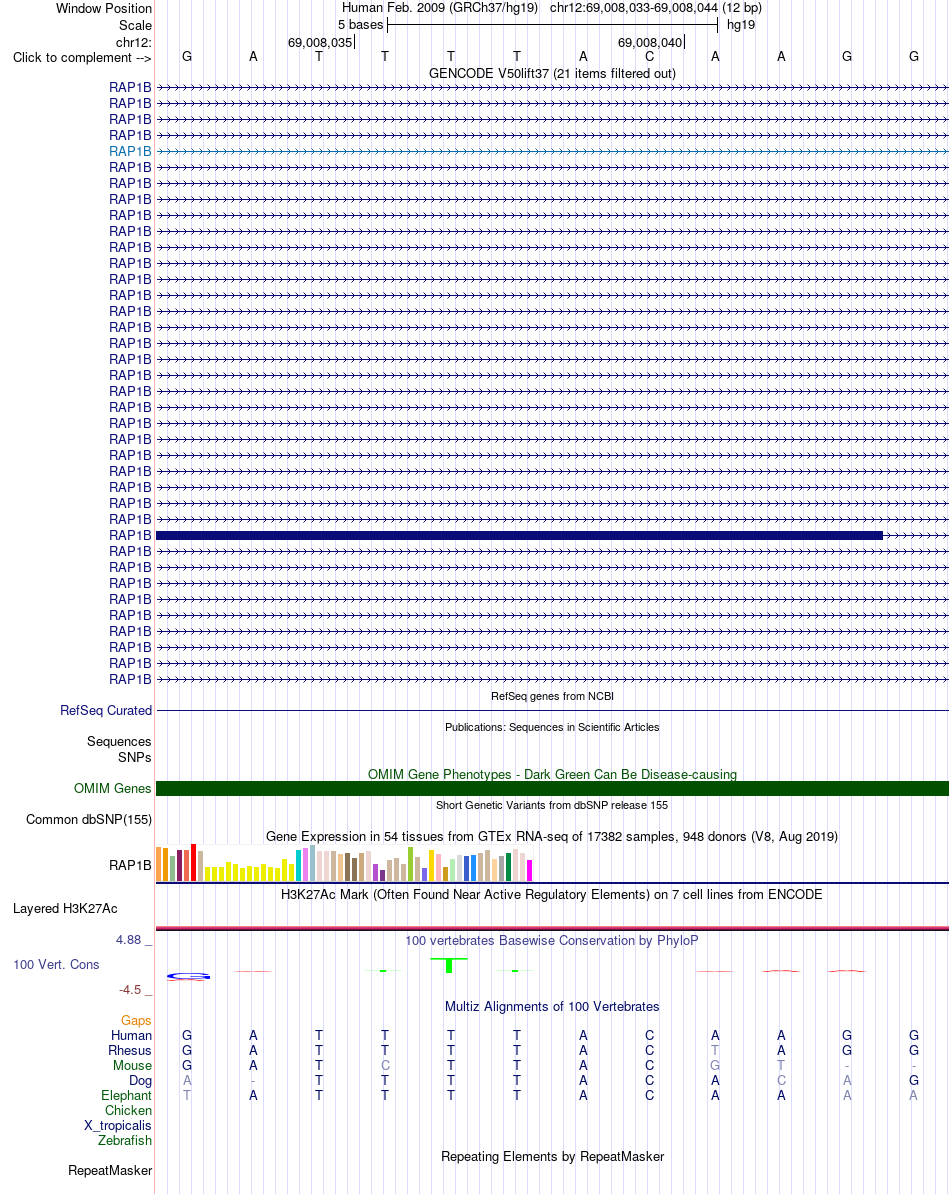This screenshot has width=950, height=1194.
Task: Open the Common dbSNP(155) track label
Action: [x=88, y=820]
